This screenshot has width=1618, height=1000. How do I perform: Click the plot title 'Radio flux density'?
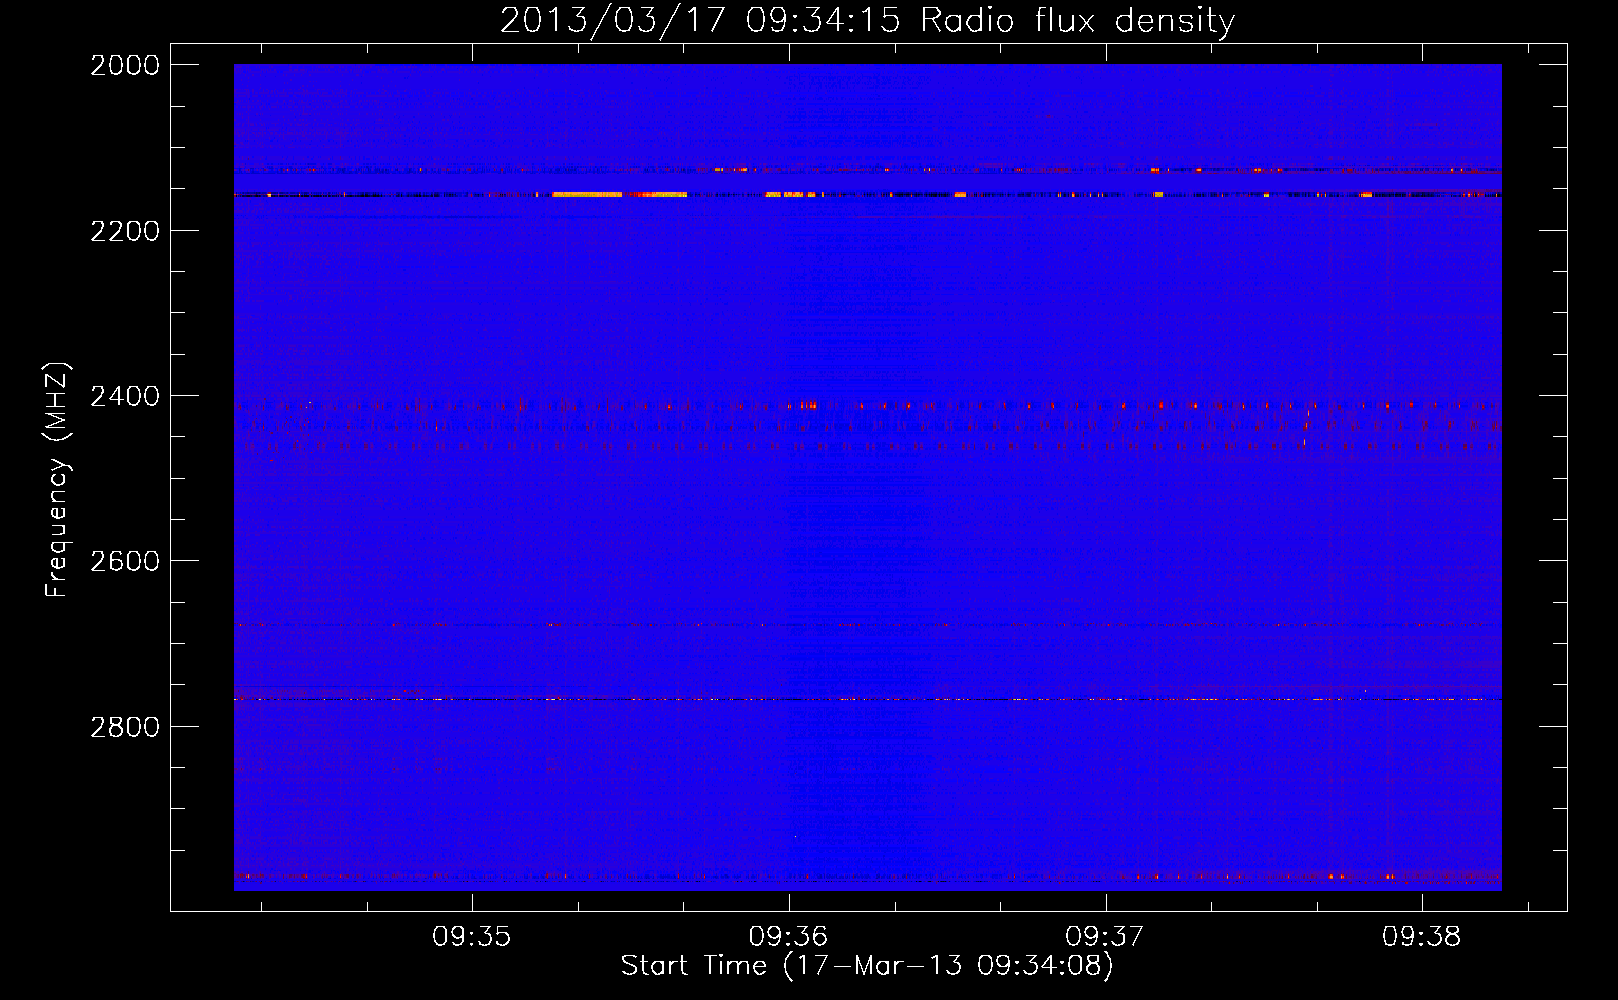(1077, 21)
